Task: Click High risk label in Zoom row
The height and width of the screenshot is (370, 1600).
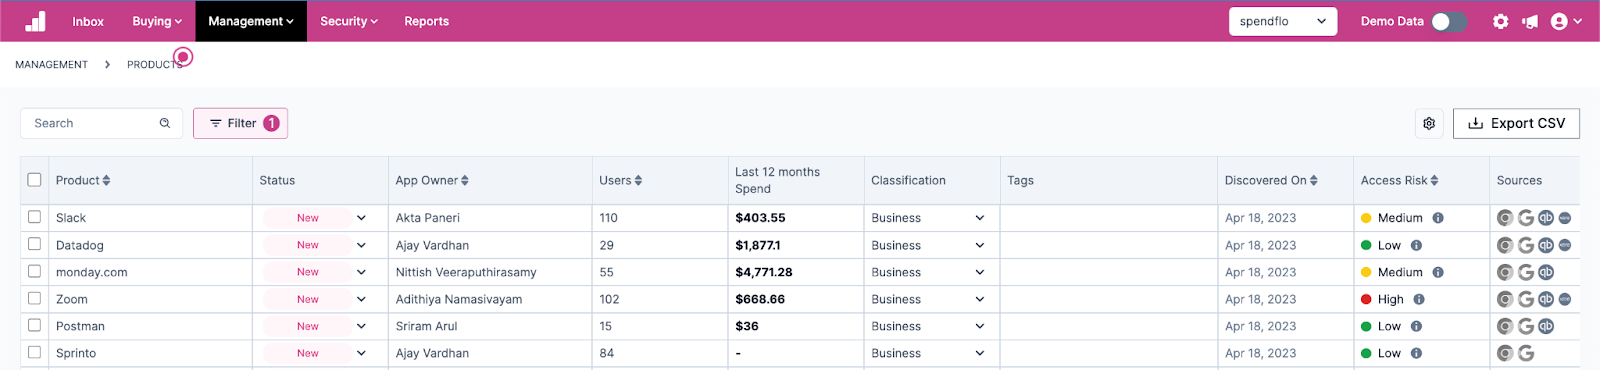Action: [1391, 299]
